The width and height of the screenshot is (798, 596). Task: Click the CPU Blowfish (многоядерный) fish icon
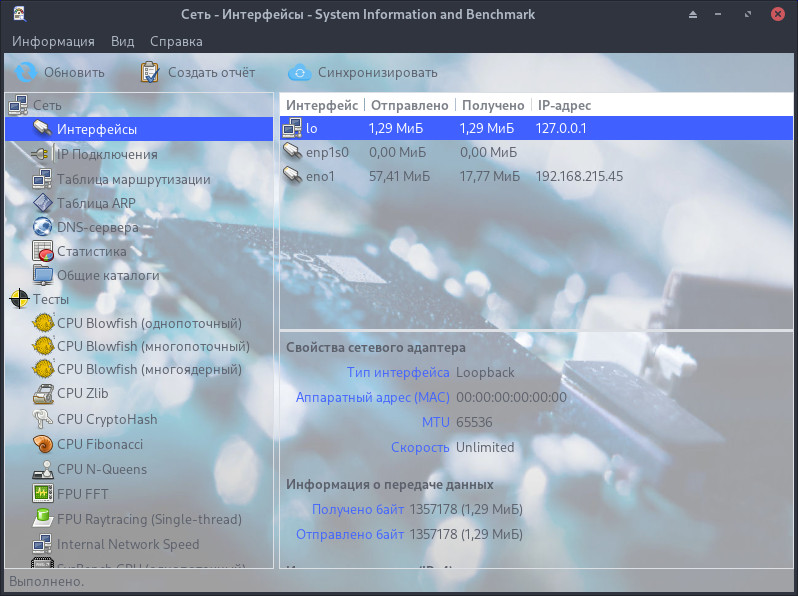[43, 369]
